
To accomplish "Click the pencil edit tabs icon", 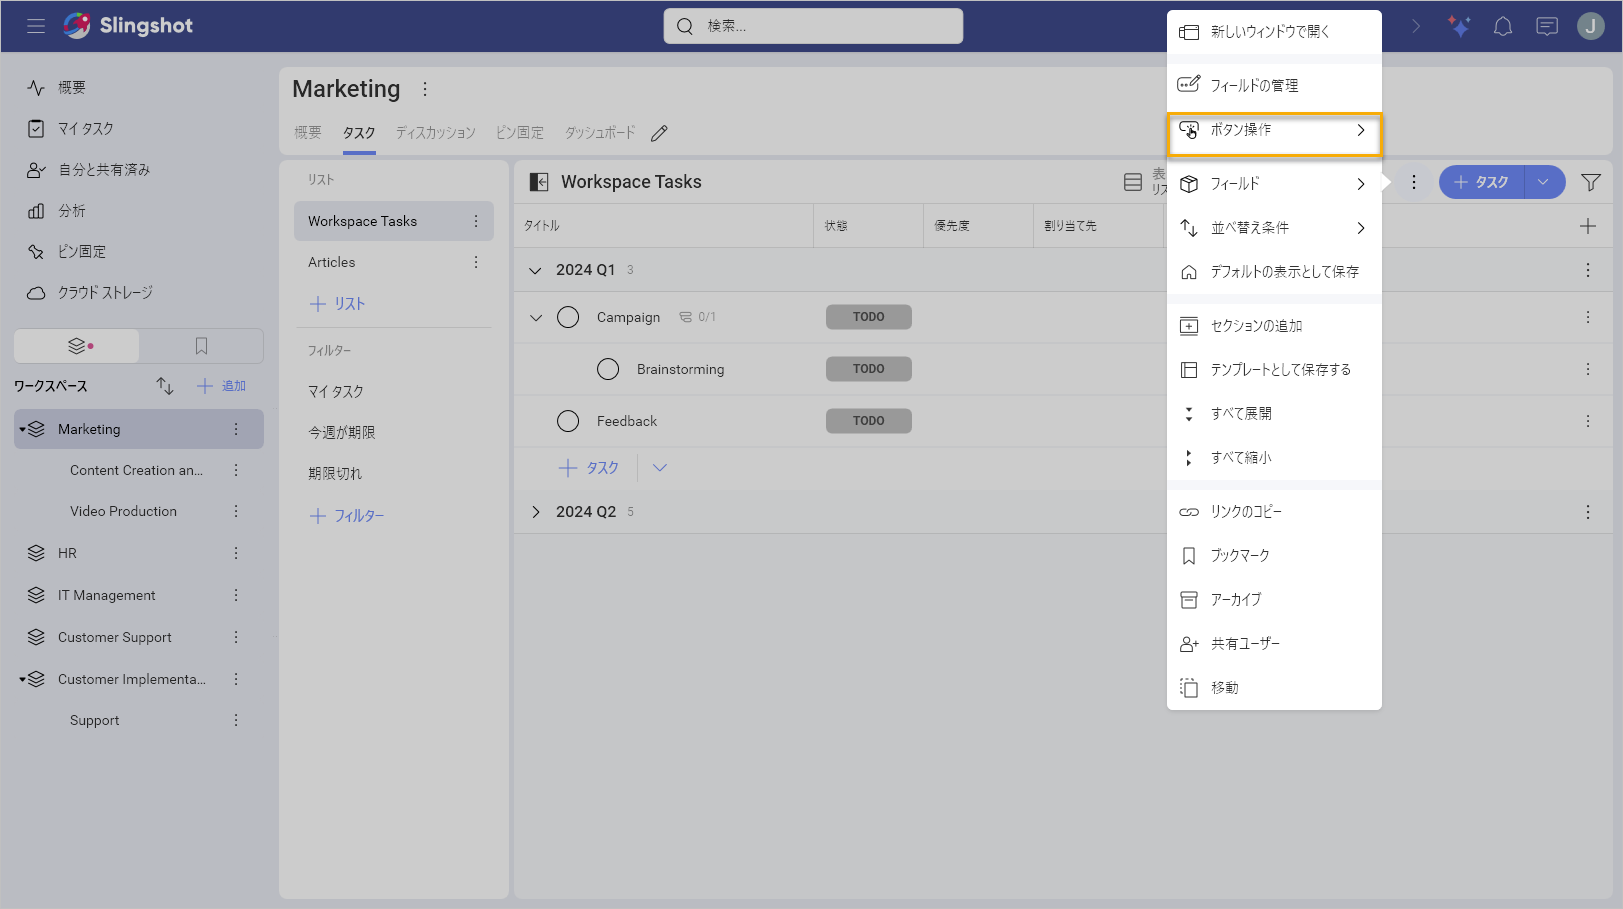I will [x=659, y=133].
